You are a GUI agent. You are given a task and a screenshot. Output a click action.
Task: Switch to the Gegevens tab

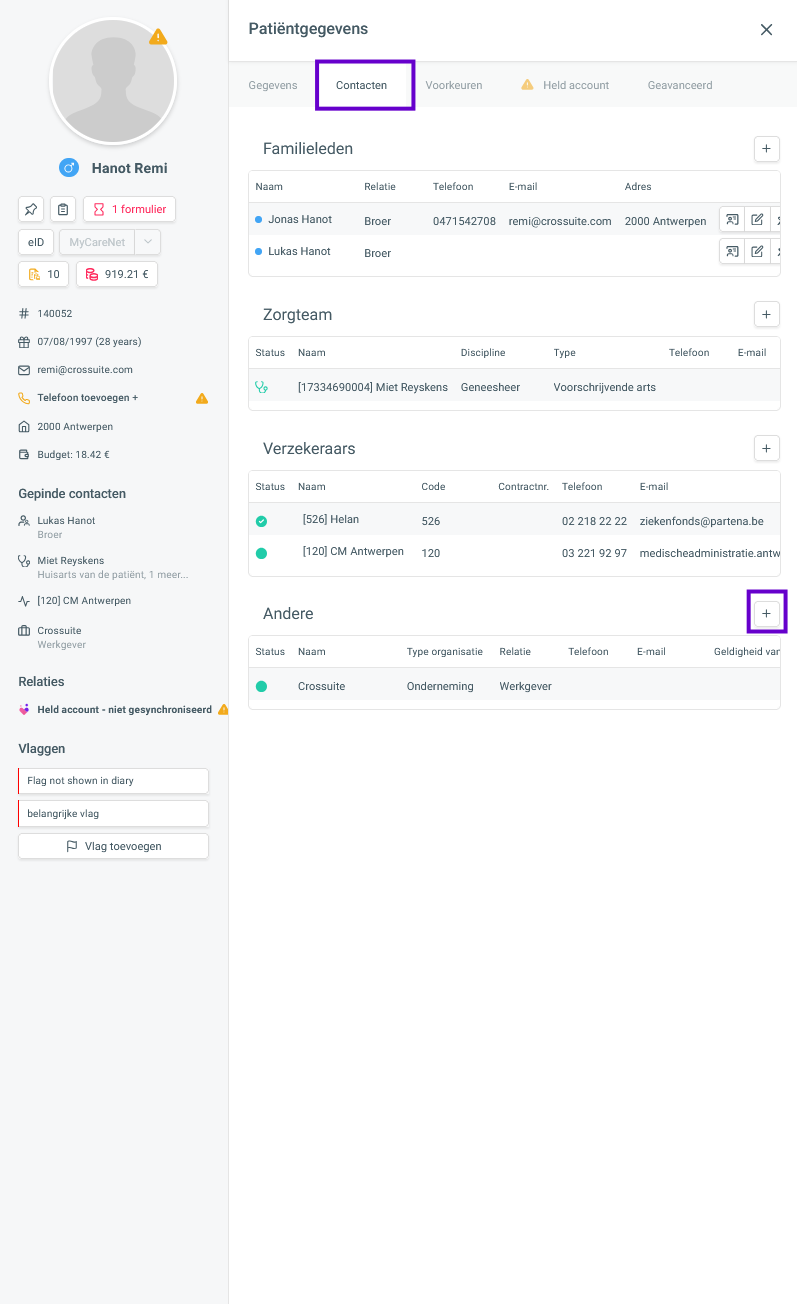coord(273,85)
